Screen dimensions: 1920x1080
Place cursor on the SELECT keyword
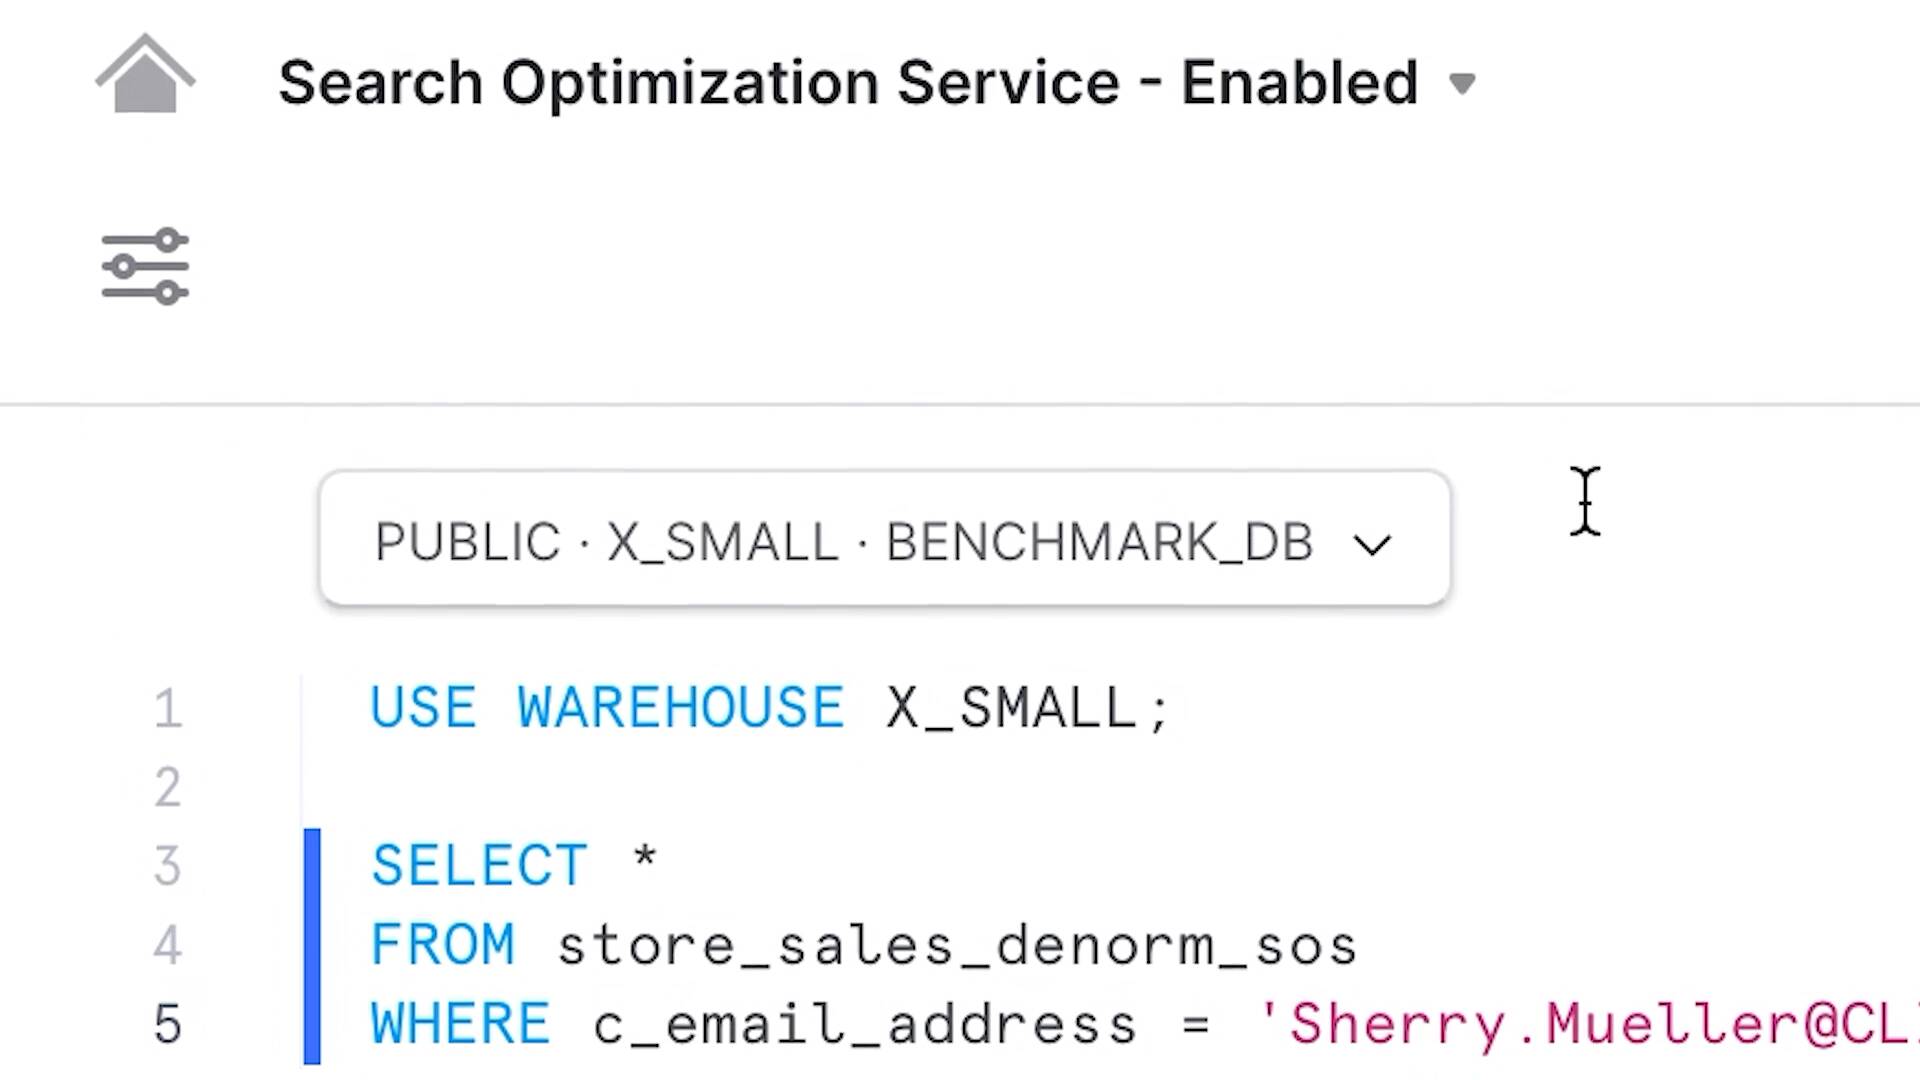tap(479, 866)
